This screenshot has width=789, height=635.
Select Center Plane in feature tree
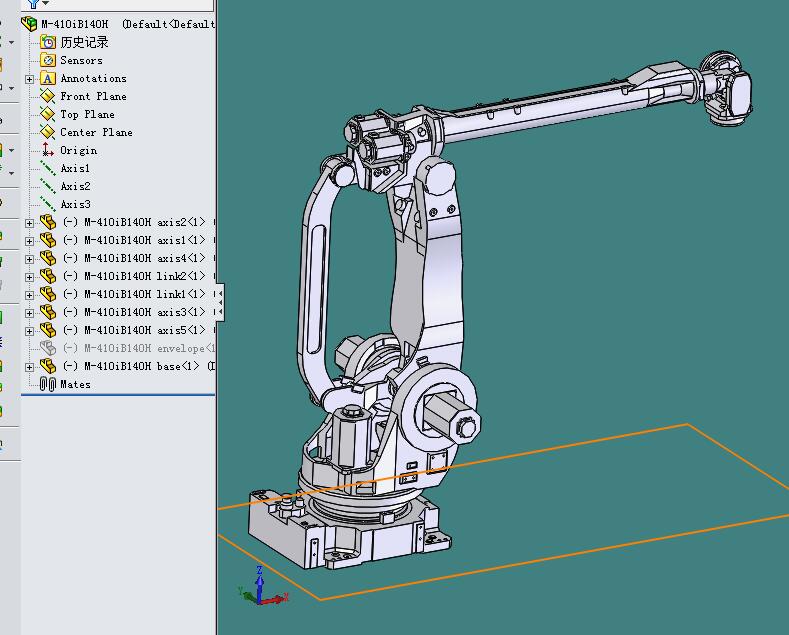[x=96, y=132]
